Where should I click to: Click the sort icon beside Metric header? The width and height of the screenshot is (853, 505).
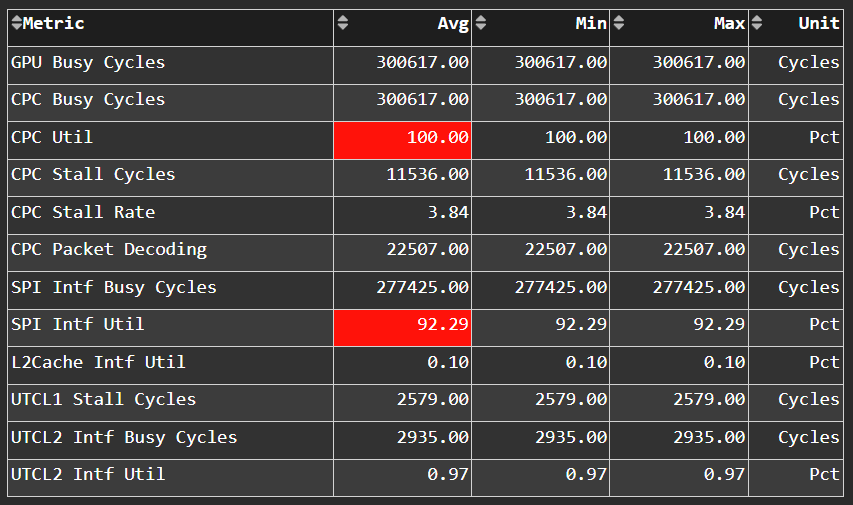tap(16, 23)
